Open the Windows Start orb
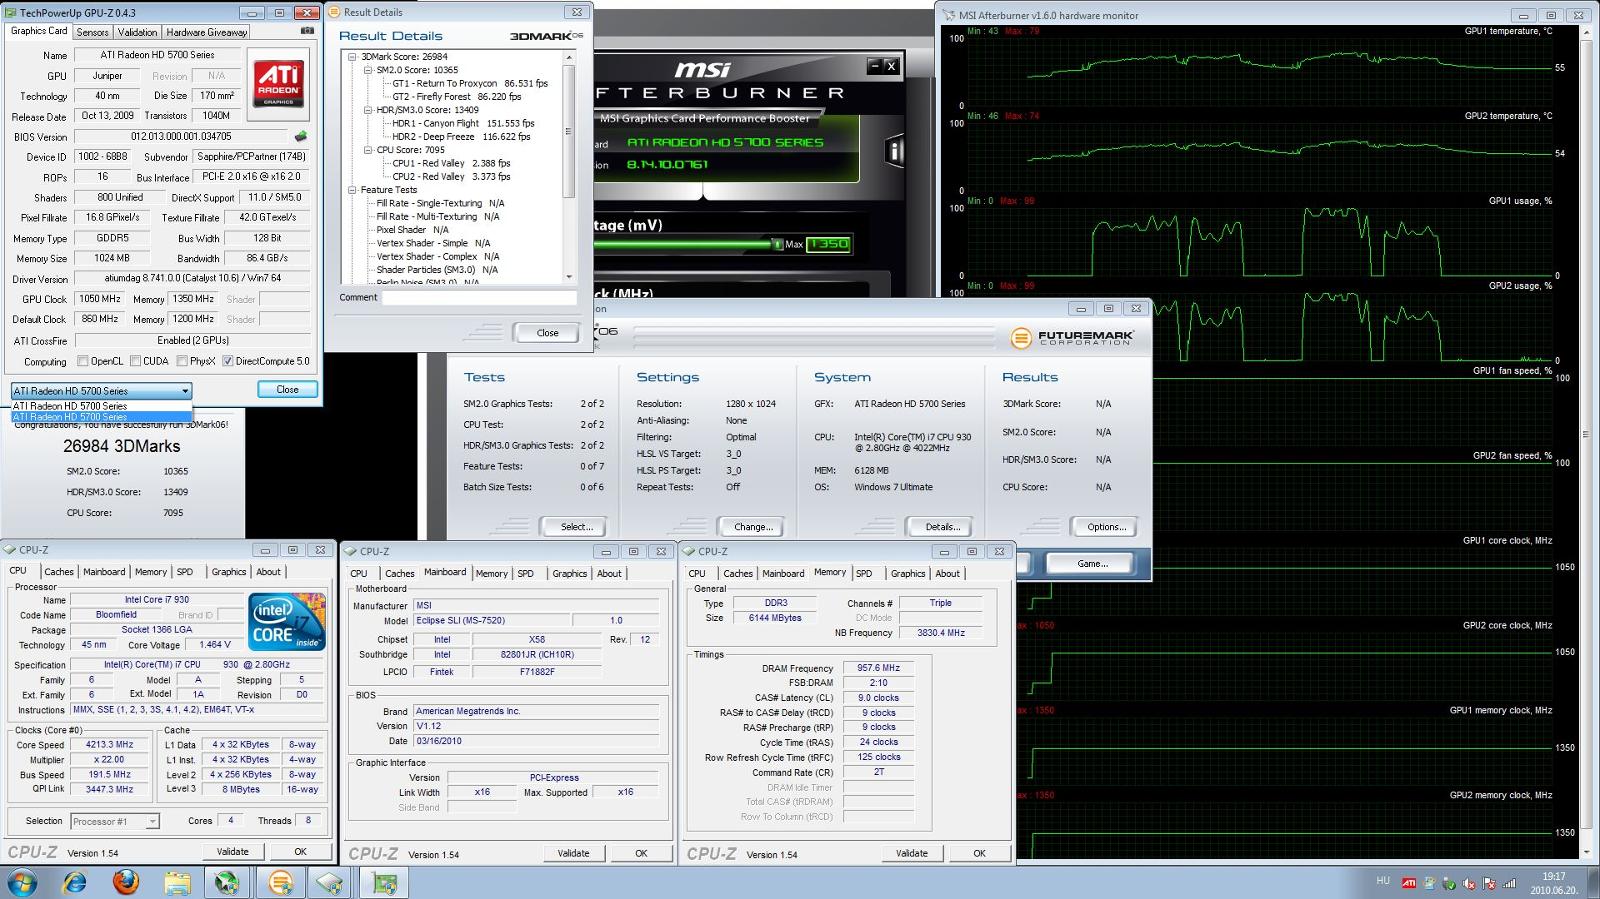 click(x=22, y=882)
